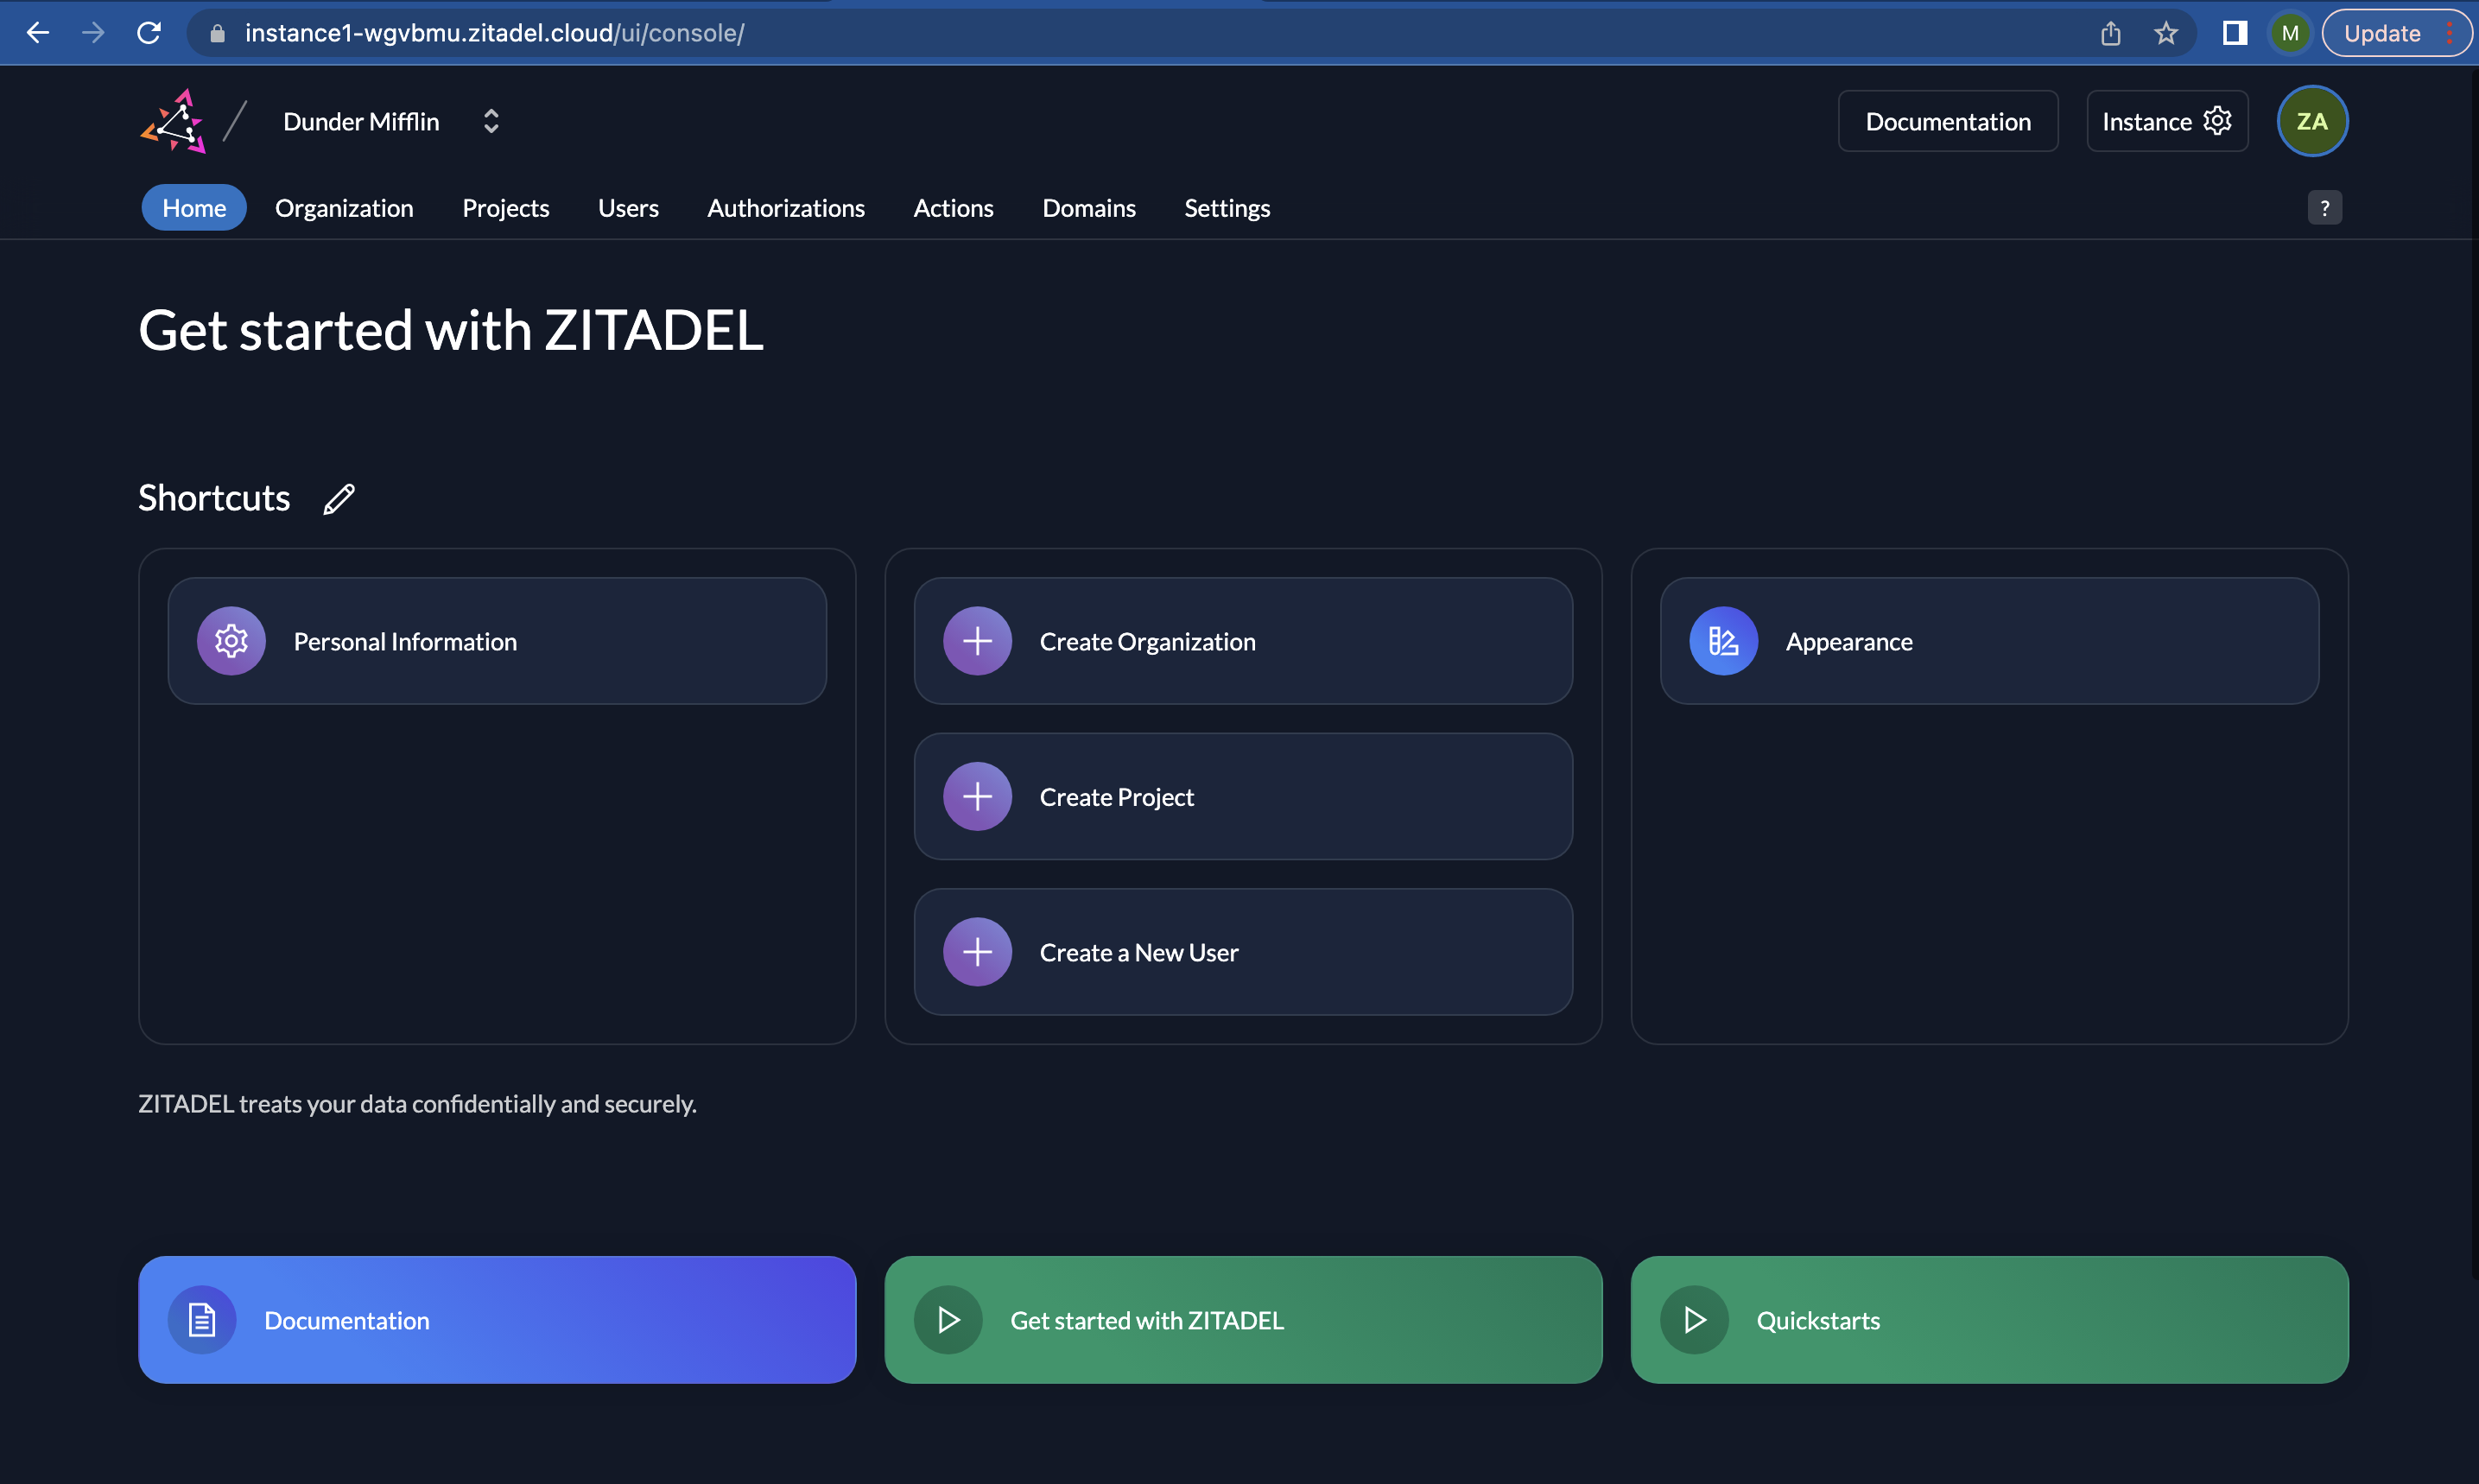Edit shortcuts with the pencil icon
Viewport: 2479px width, 1484px height.
point(339,498)
